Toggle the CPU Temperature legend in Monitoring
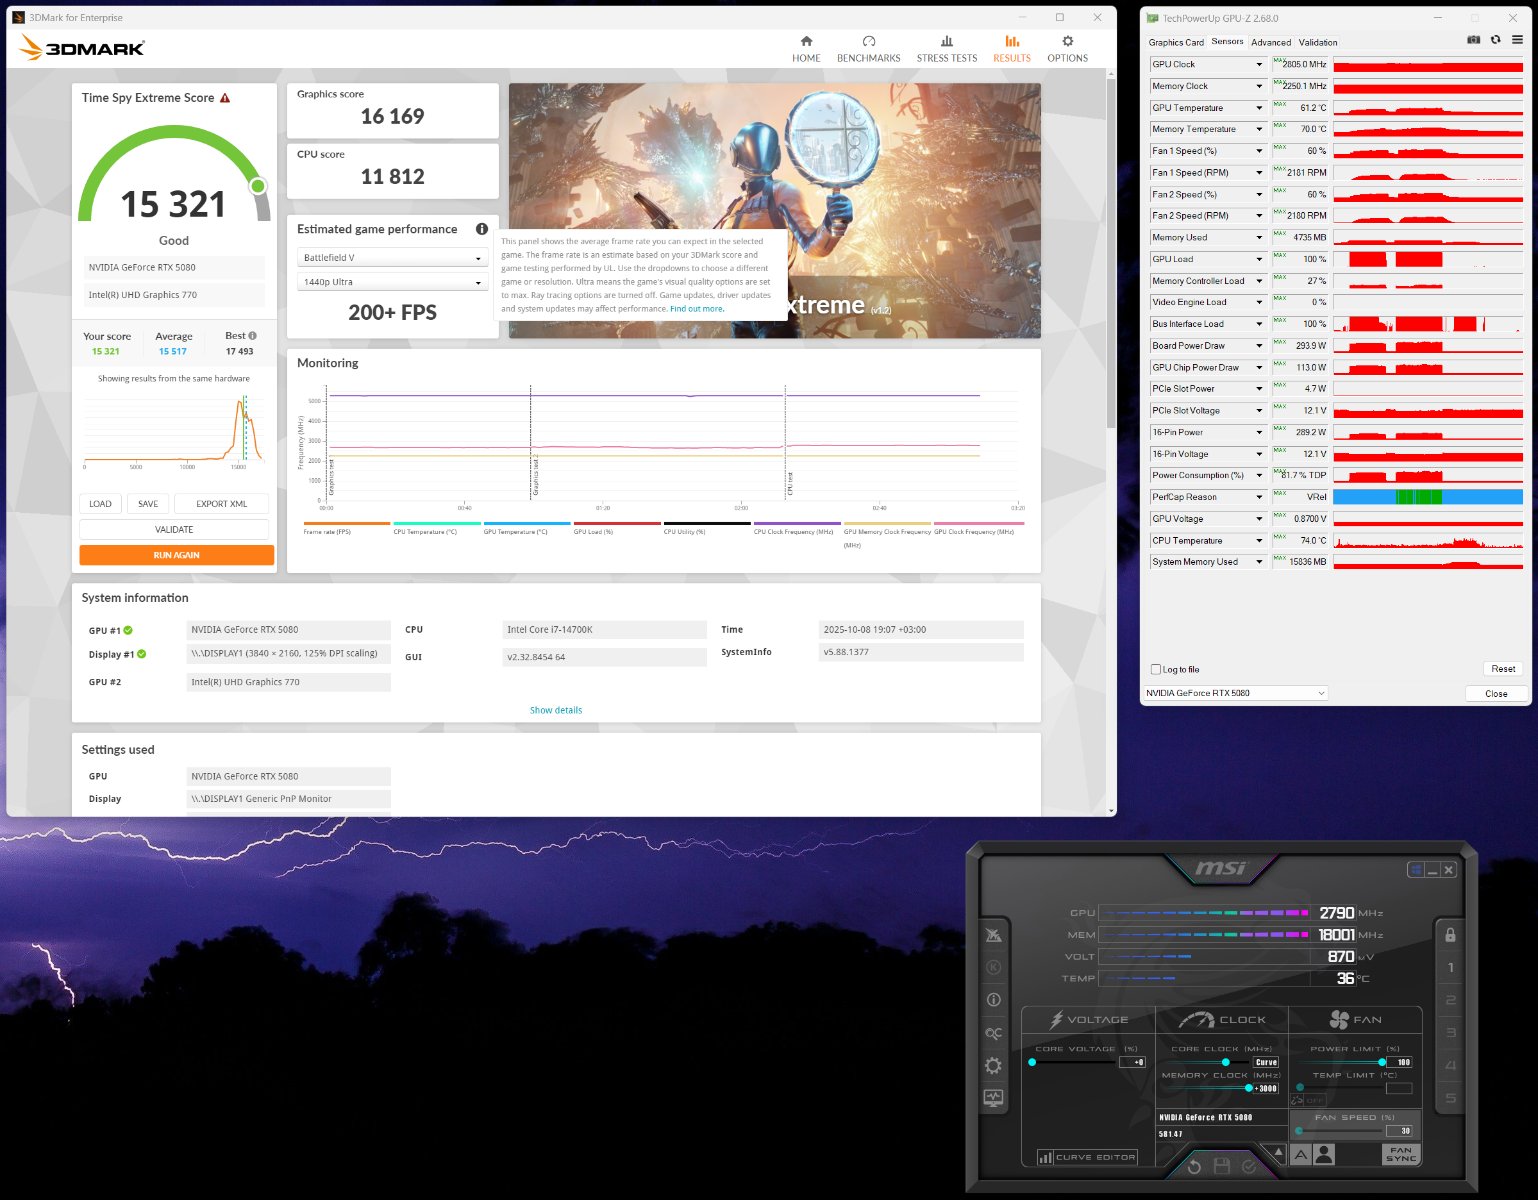1538x1200 pixels. 436,528
